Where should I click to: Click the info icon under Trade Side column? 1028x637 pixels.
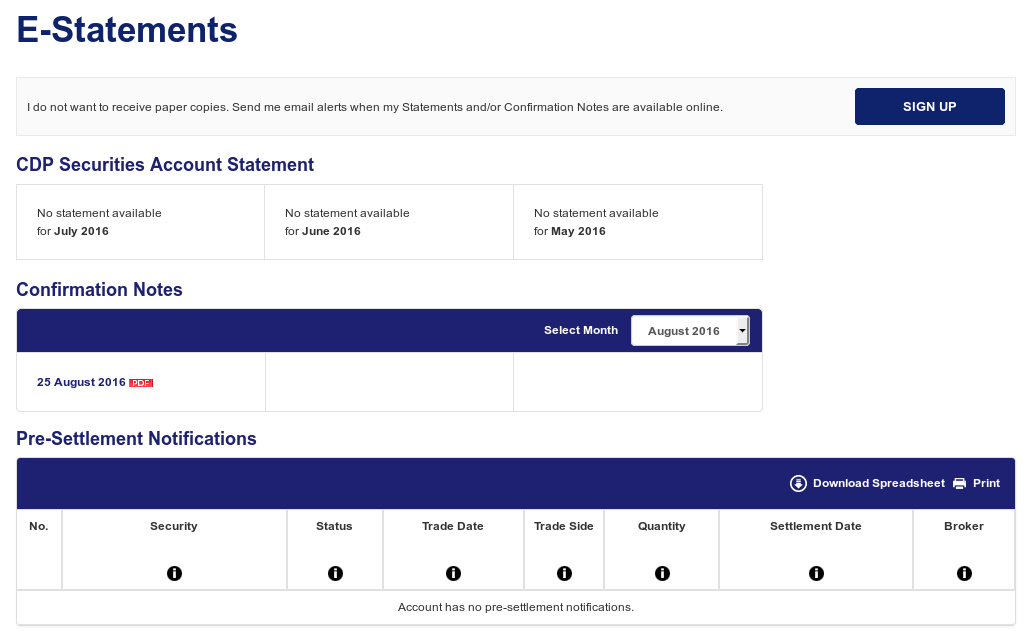564,573
